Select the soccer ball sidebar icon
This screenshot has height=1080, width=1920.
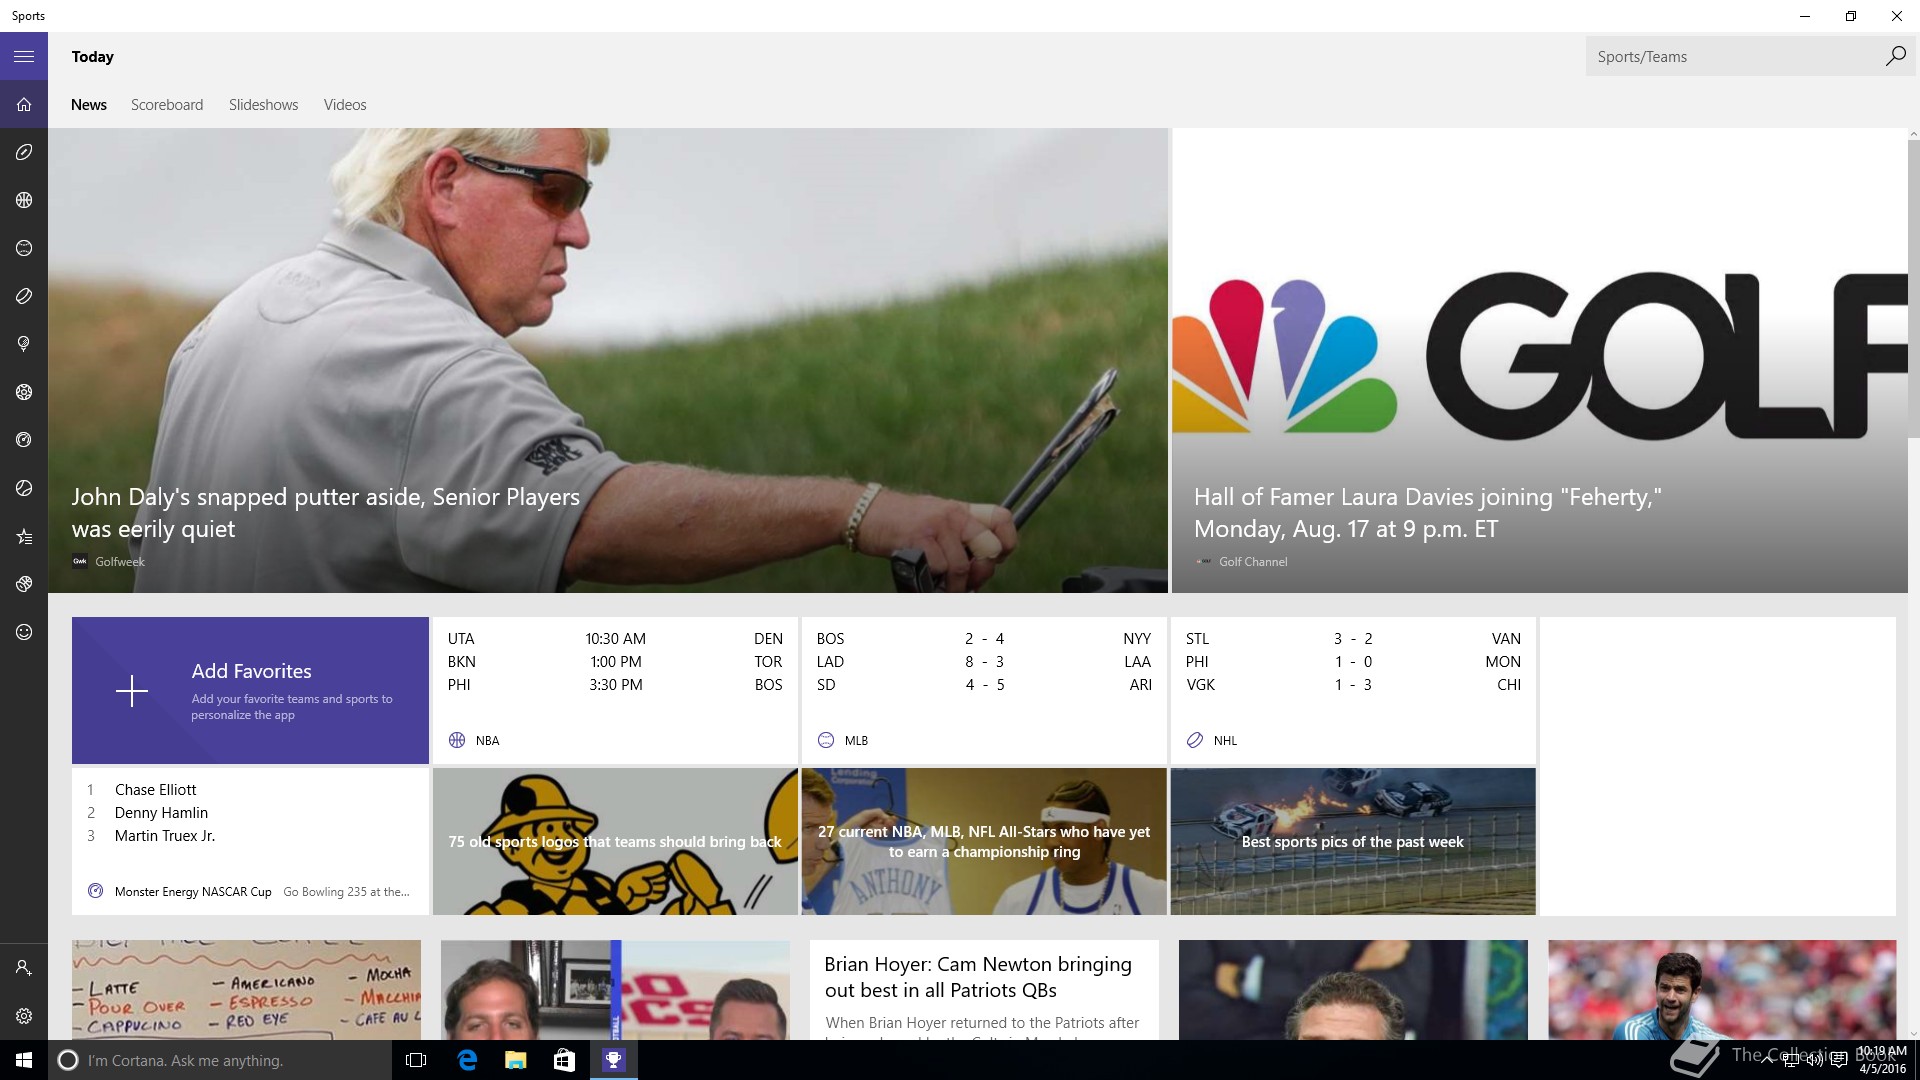(x=24, y=392)
